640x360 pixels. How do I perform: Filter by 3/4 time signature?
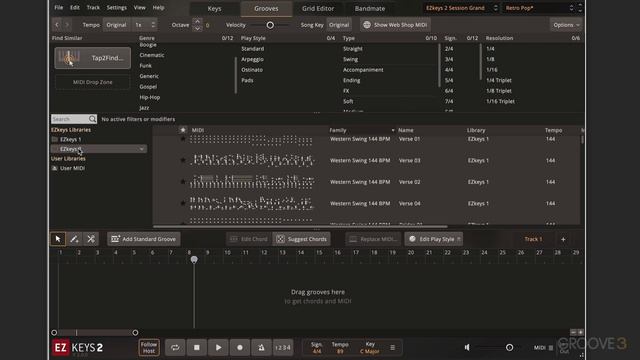click(449, 59)
